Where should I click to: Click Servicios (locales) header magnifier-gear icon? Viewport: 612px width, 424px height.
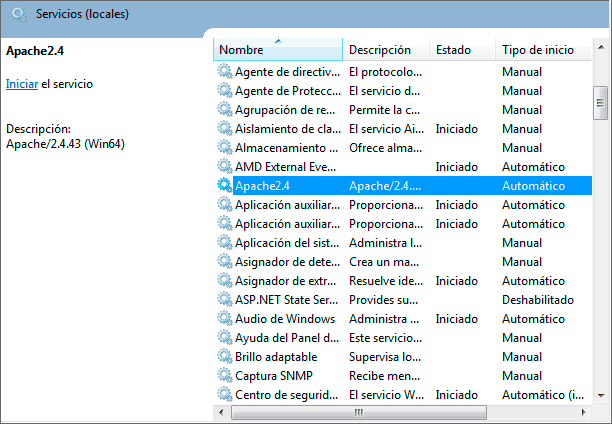click(19, 14)
